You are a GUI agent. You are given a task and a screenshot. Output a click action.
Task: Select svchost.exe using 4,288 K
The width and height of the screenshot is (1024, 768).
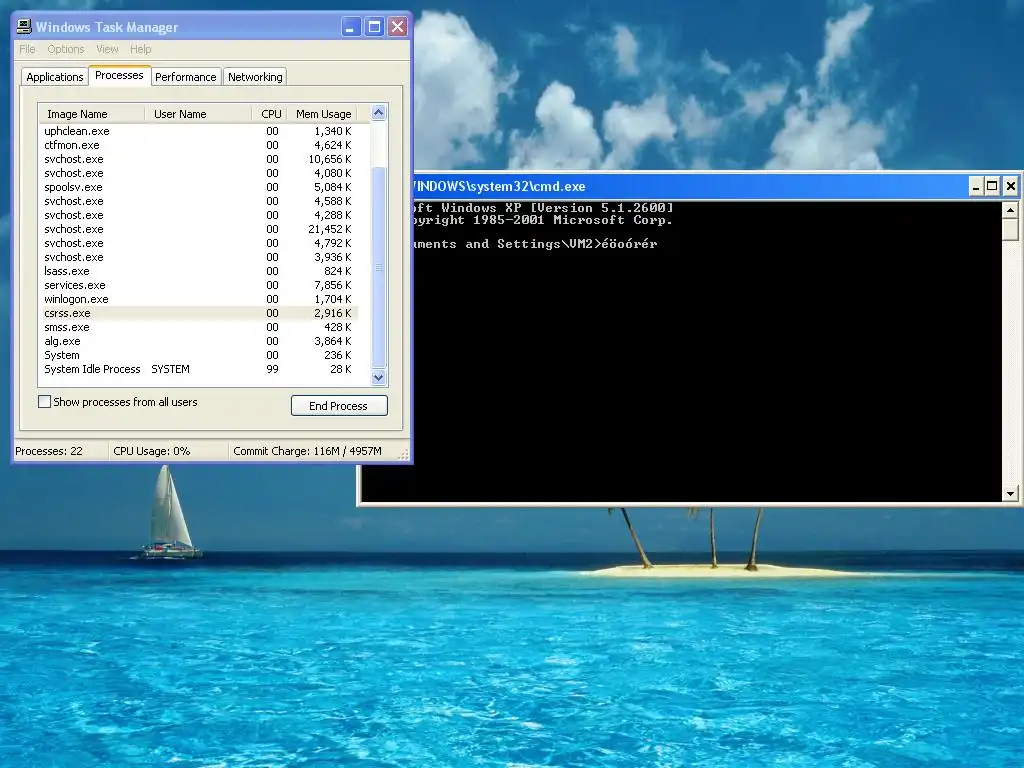coord(199,215)
